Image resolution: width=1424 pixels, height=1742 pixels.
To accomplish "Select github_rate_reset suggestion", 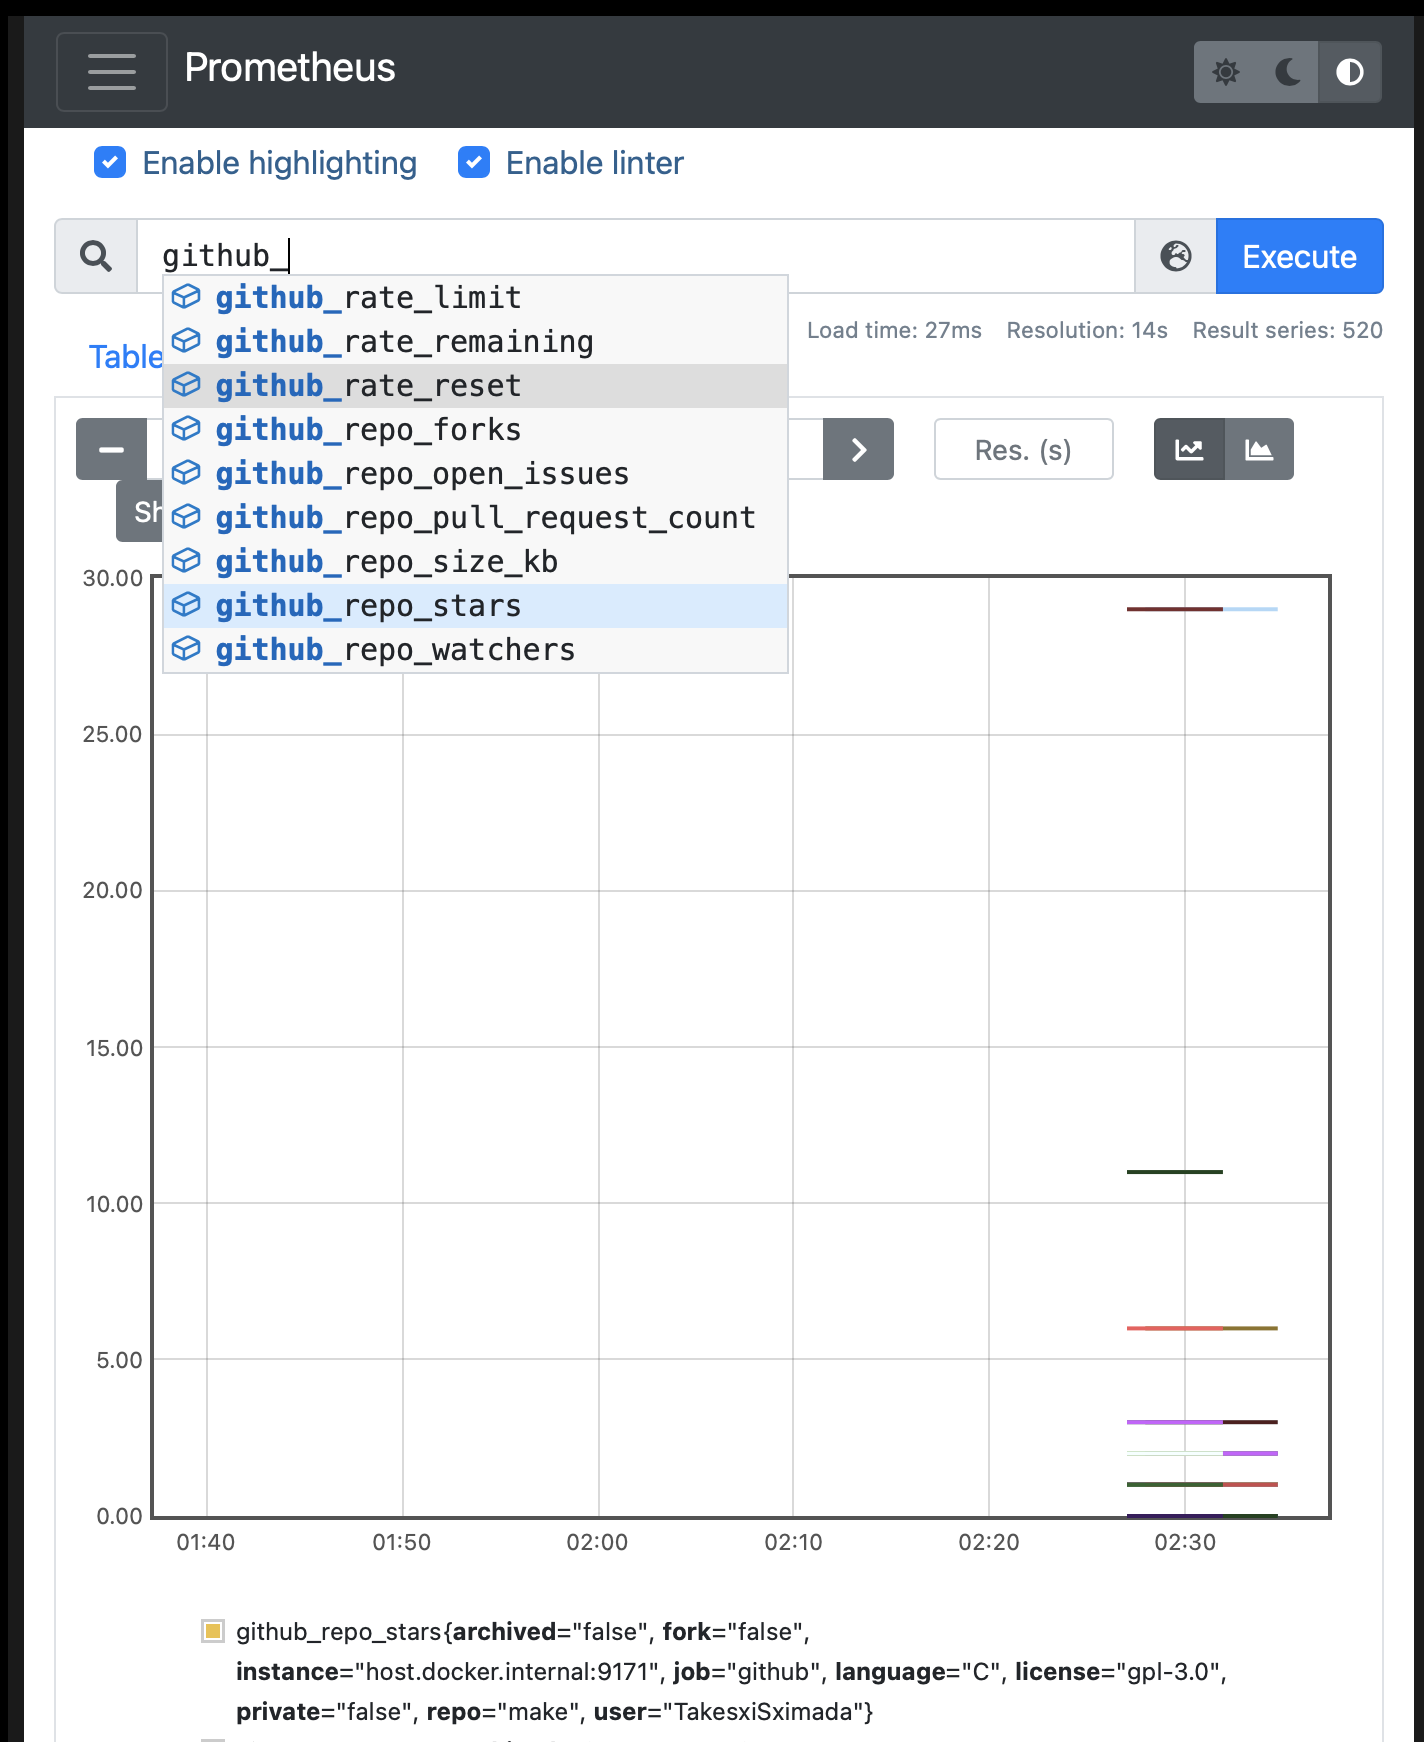I will pos(475,386).
